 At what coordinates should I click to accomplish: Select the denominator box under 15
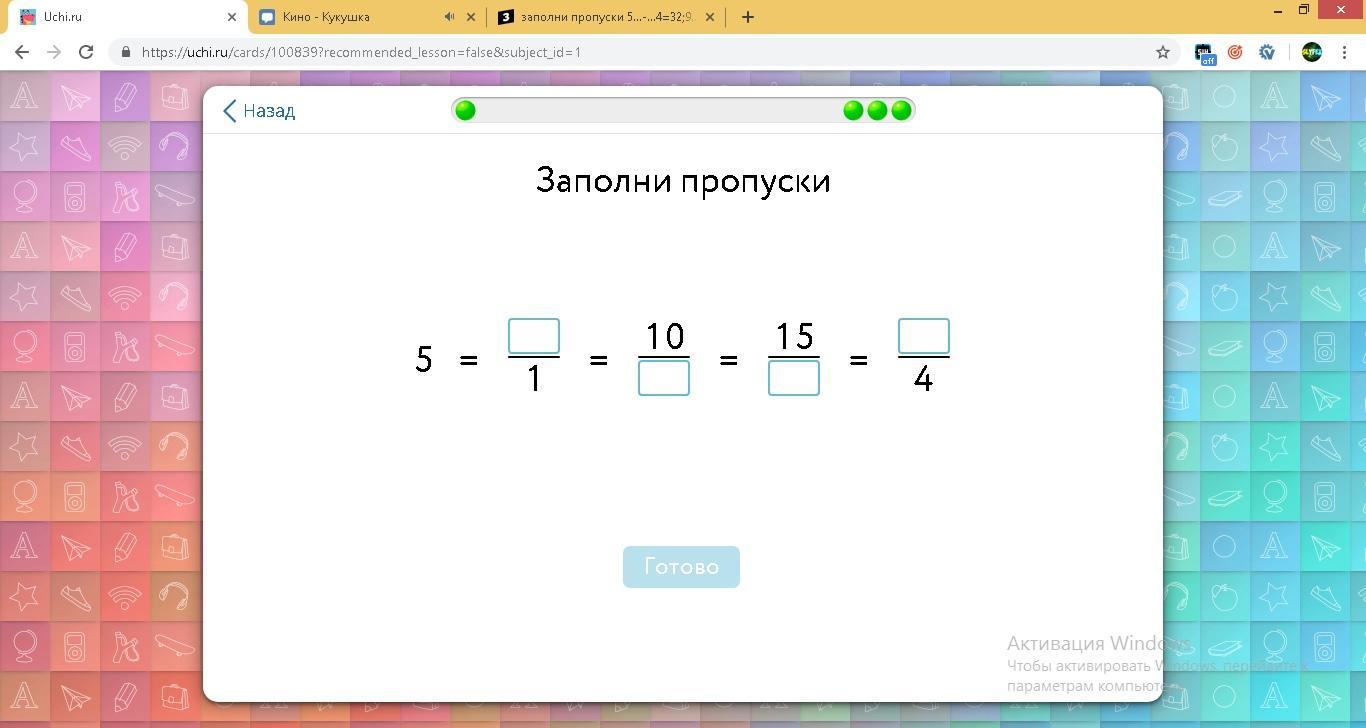click(x=794, y=378)
